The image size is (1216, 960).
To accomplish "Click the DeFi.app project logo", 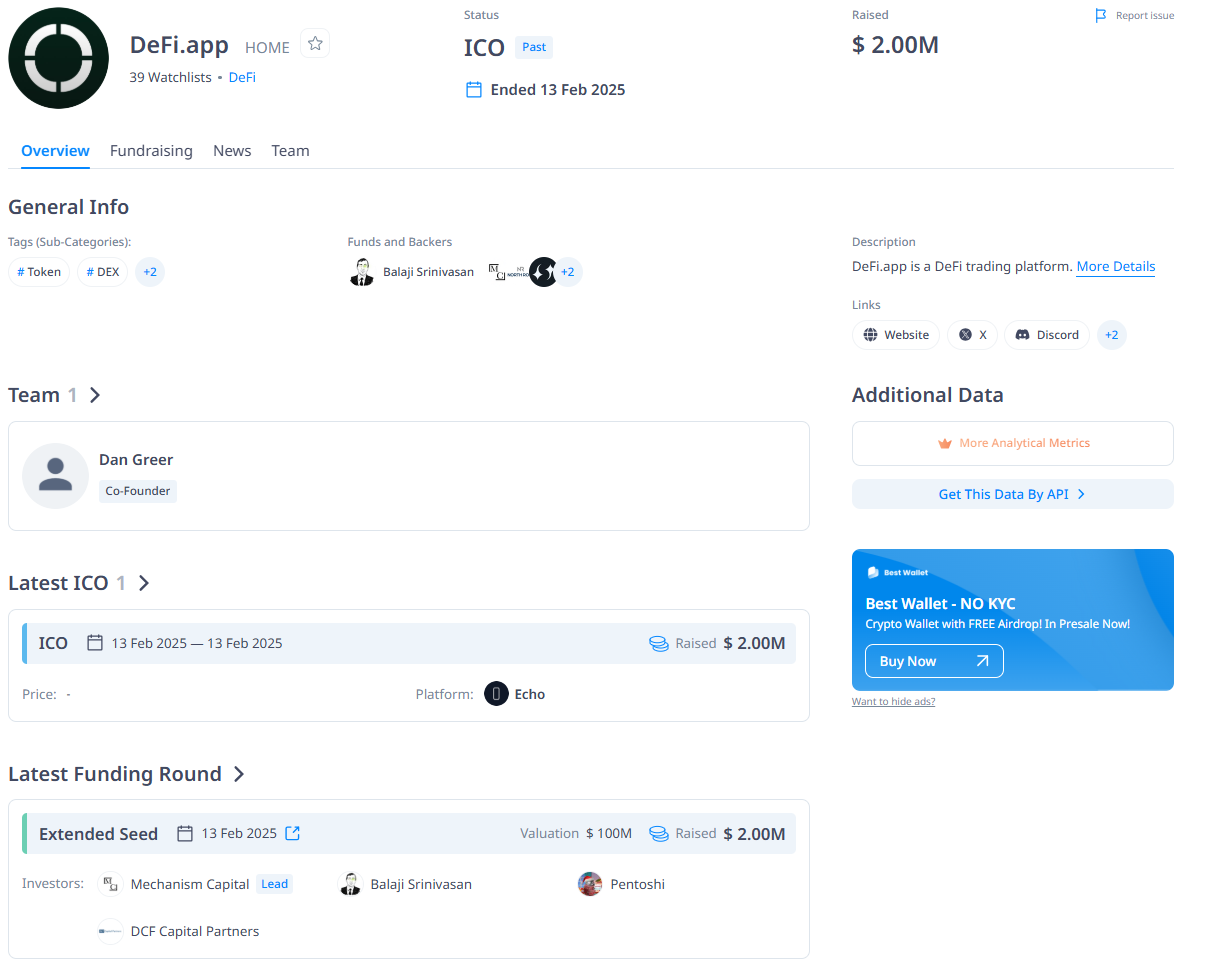I will (58, 58).
